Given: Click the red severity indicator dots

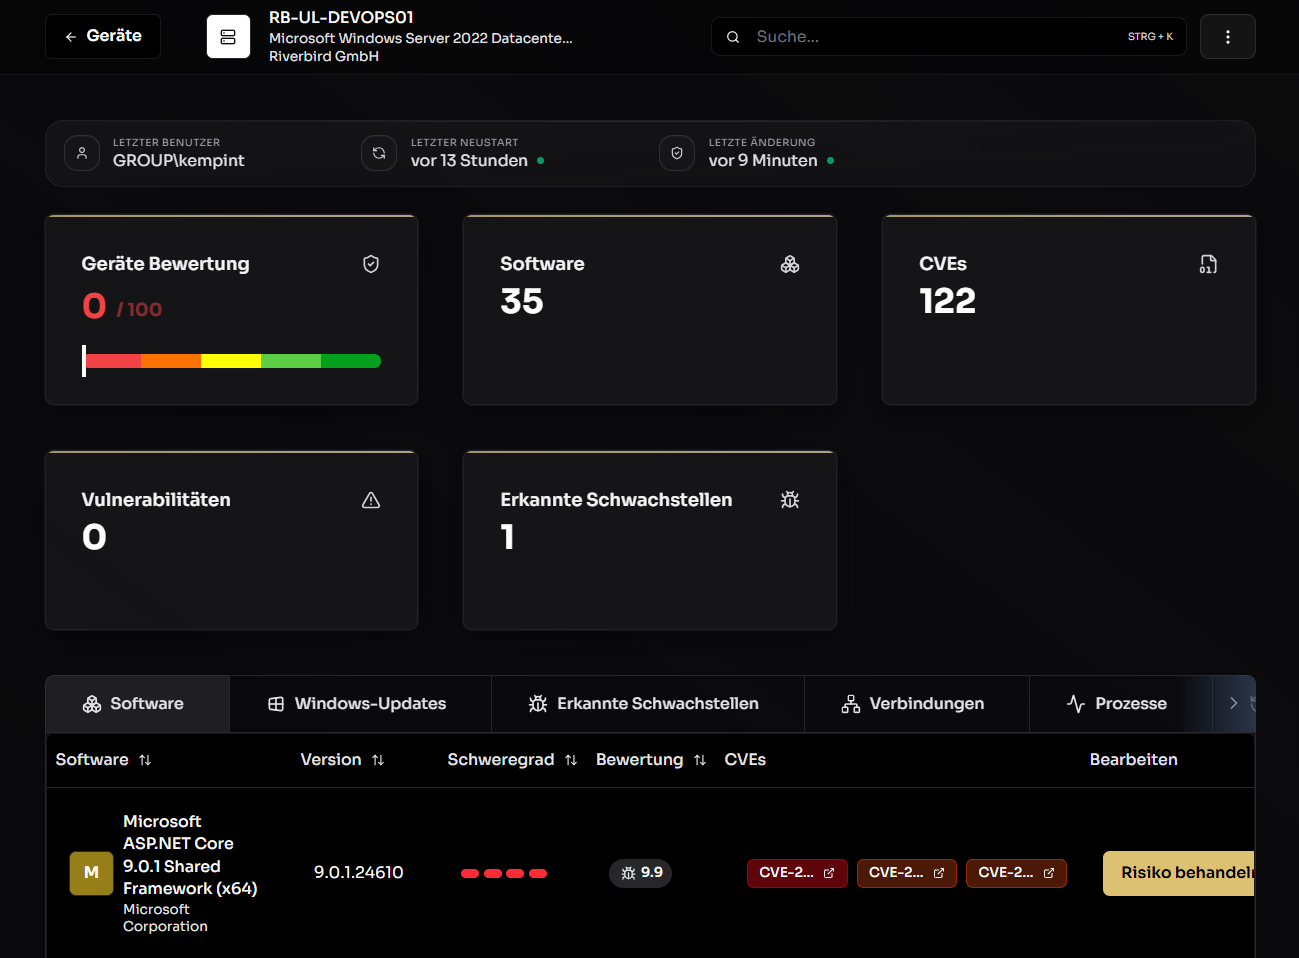Looking at the screenshot, I should 504,874.
